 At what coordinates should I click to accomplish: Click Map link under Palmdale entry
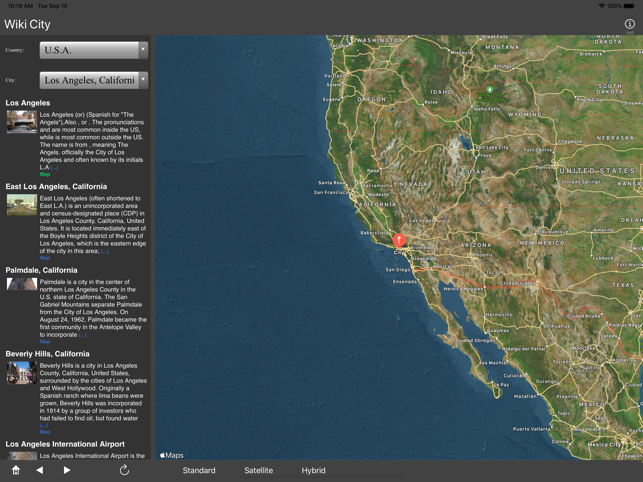click(x=45, y=342)
